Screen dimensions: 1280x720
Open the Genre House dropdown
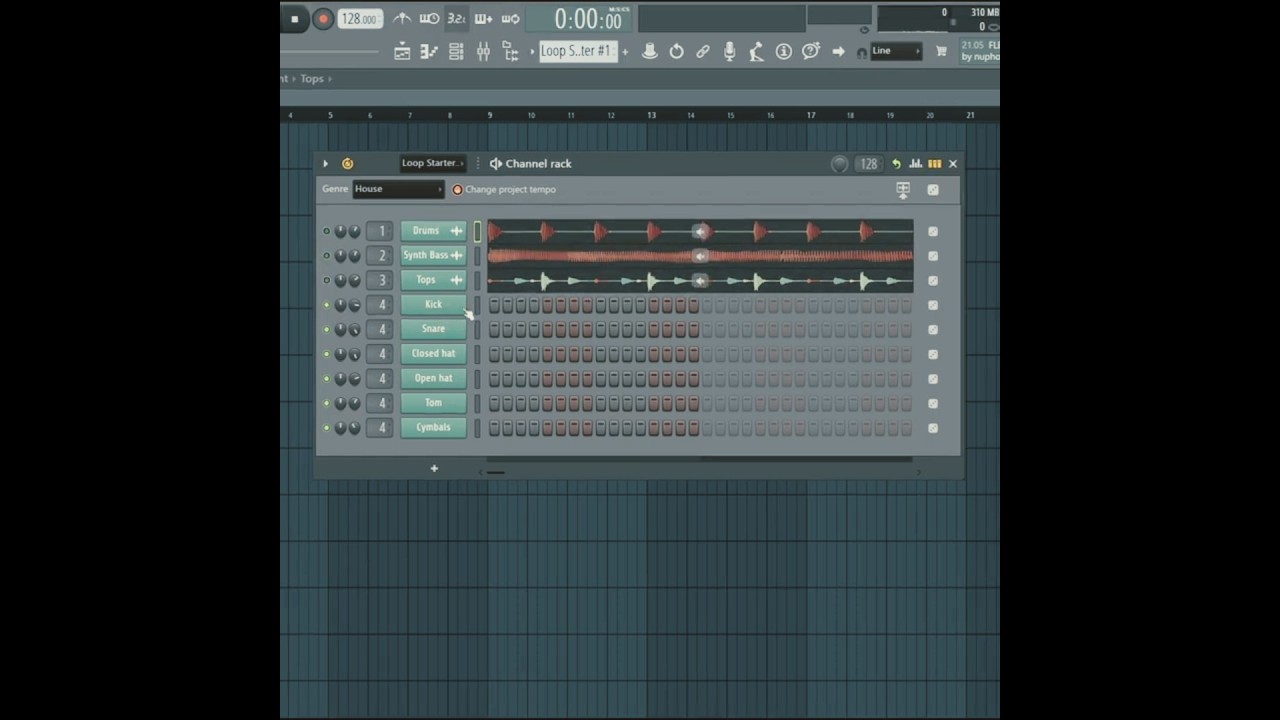pos(398,189)
